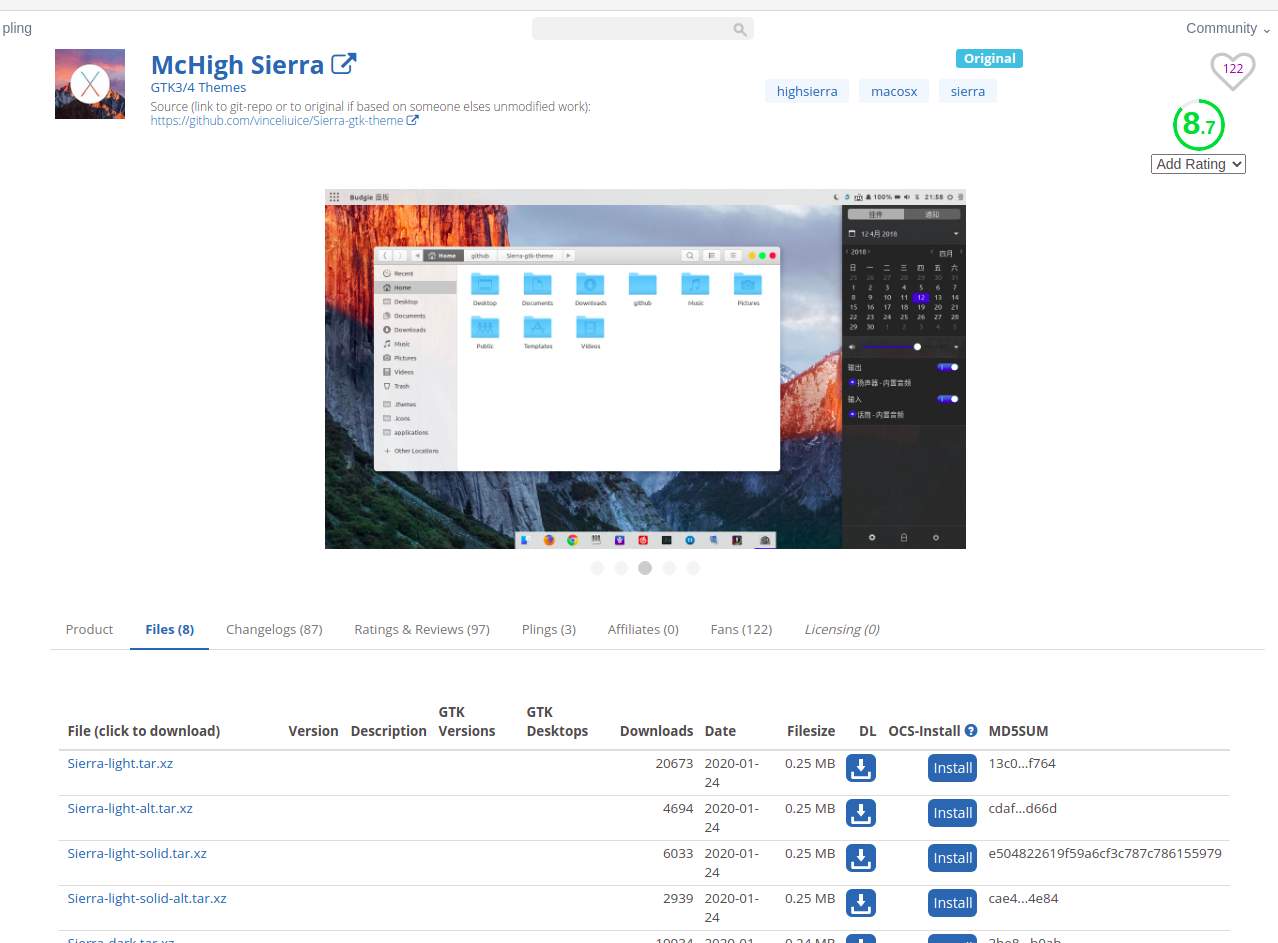Click the McHigh Sierra product logo thumbnail

[x=90, y=84]
